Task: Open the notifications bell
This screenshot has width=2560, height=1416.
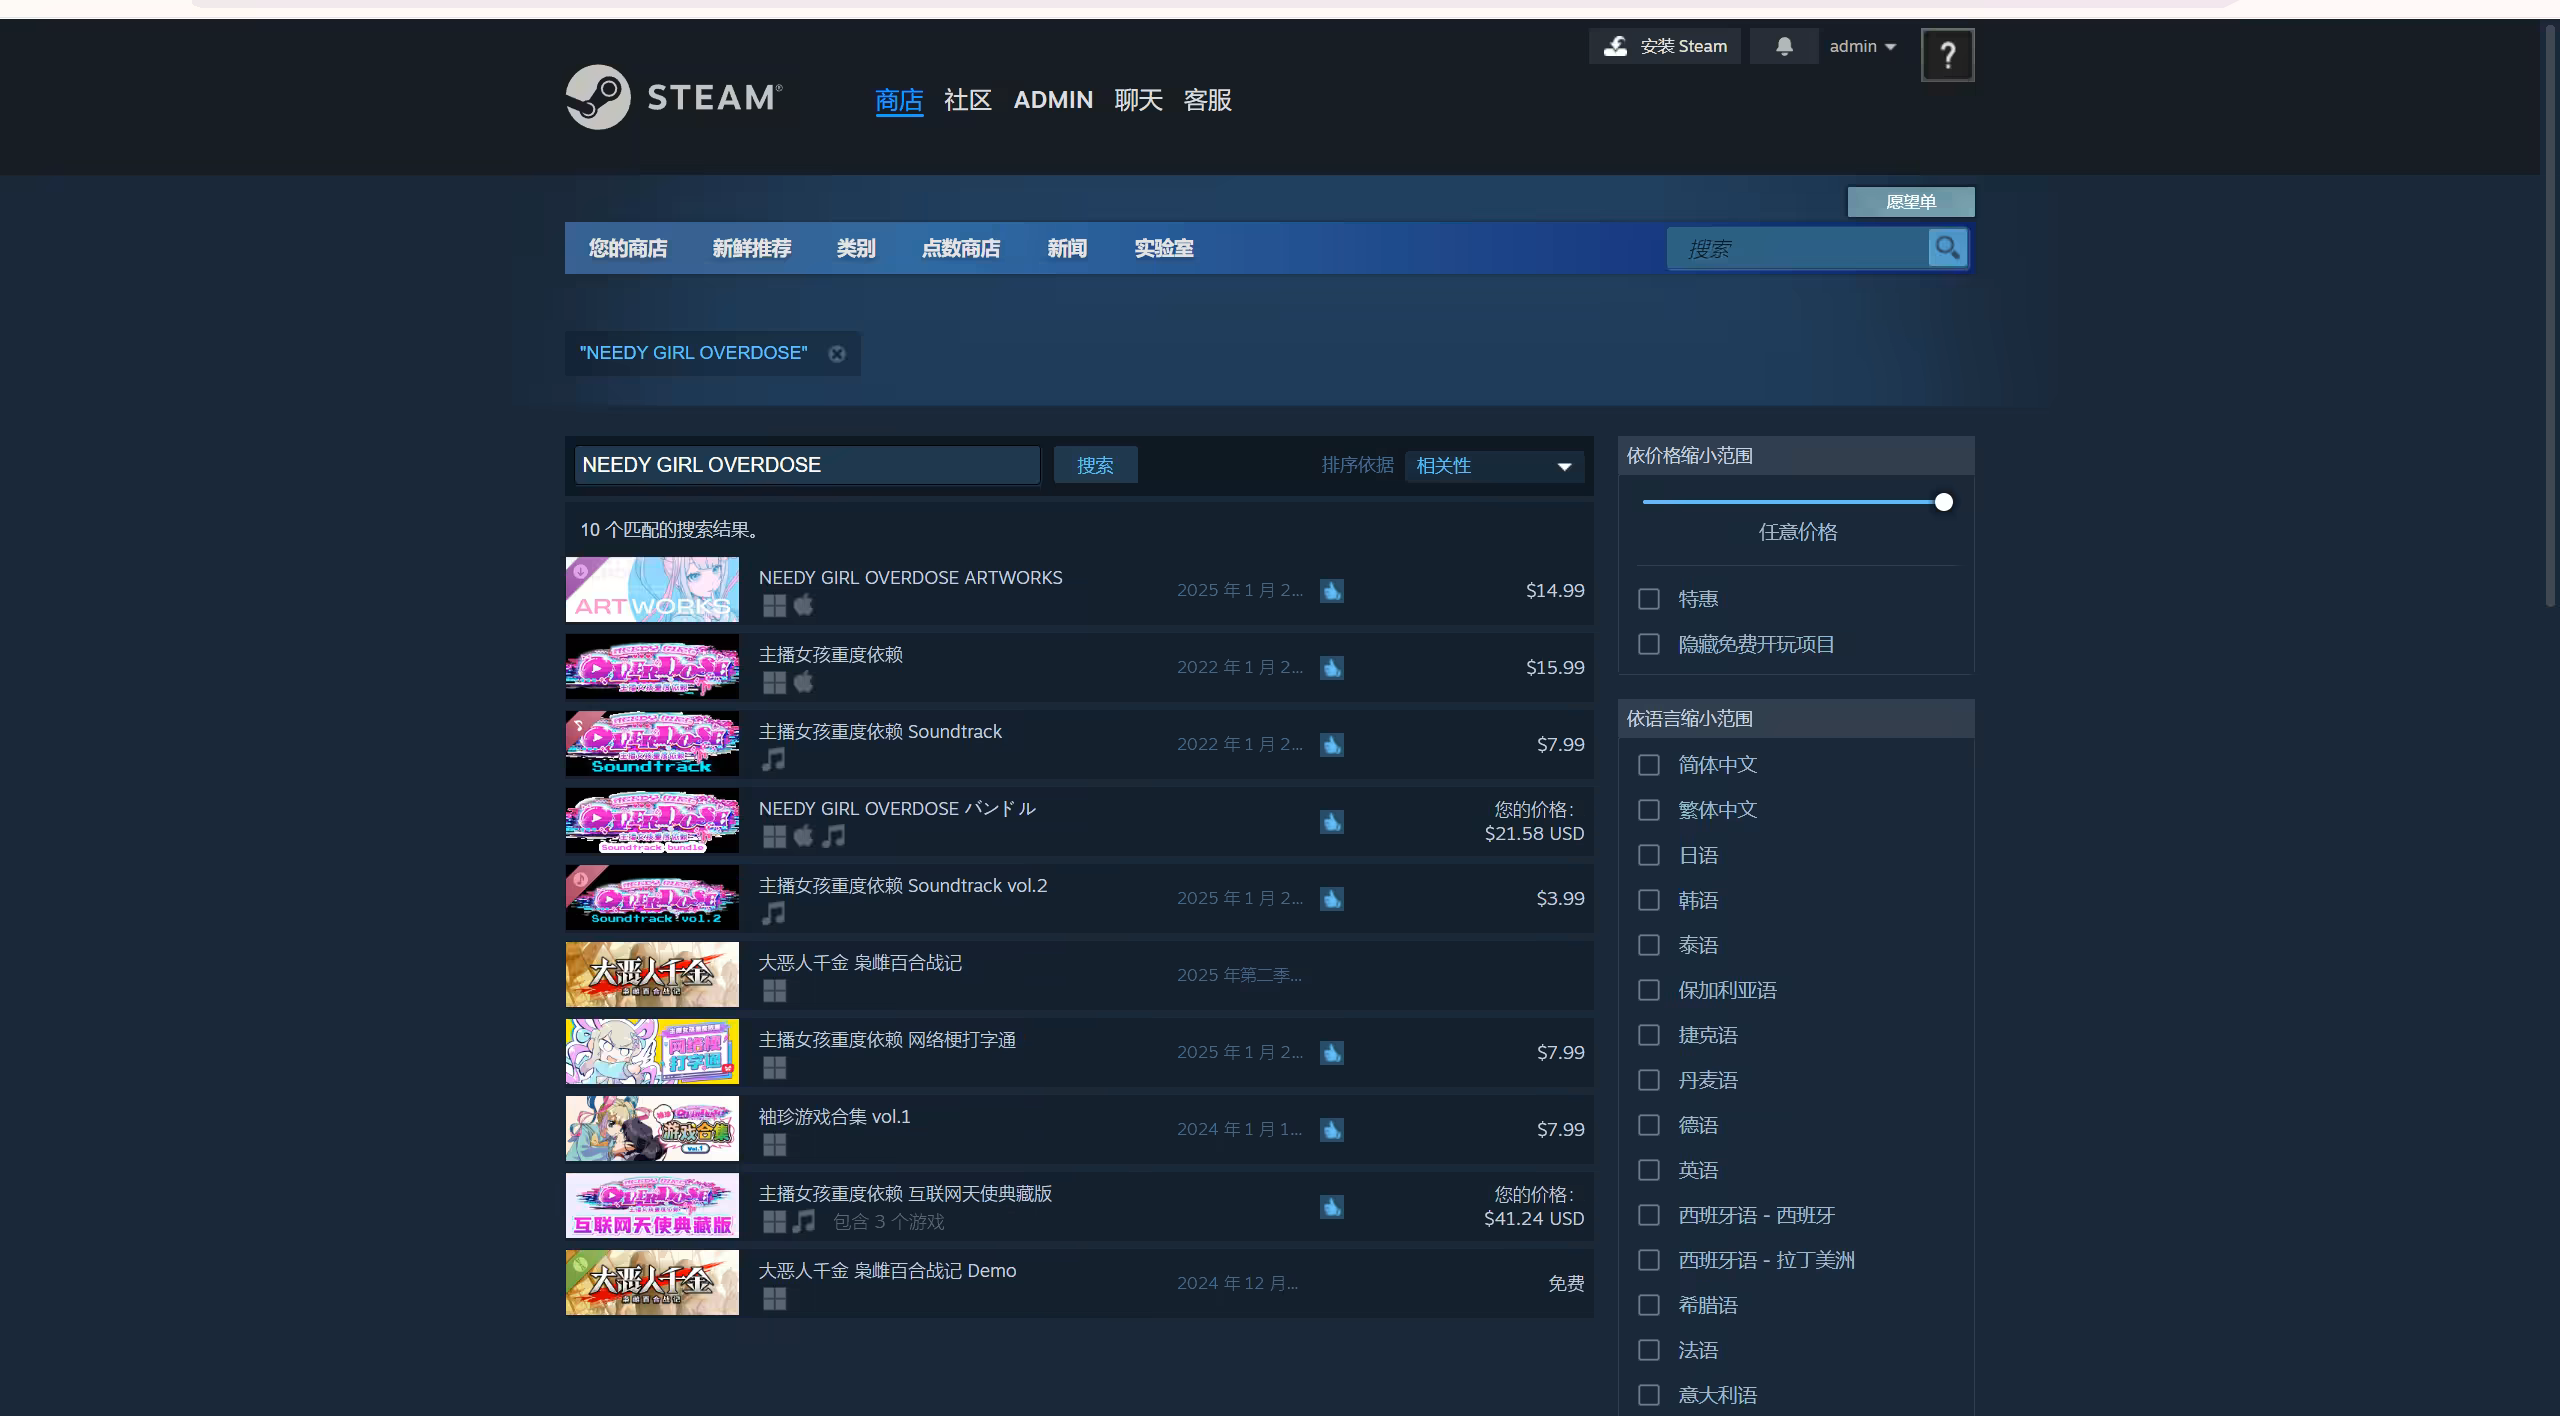Action: click(1784, 46)
